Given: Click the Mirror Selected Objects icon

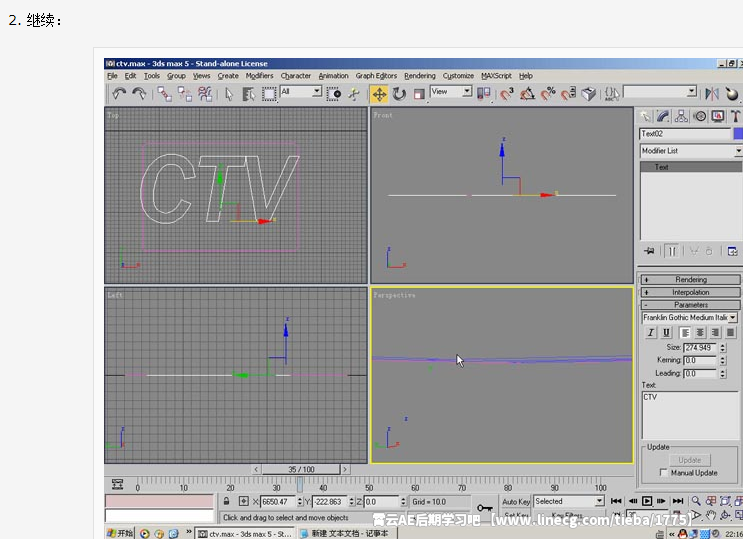Looking at the screenshot, I should (712, 94).
